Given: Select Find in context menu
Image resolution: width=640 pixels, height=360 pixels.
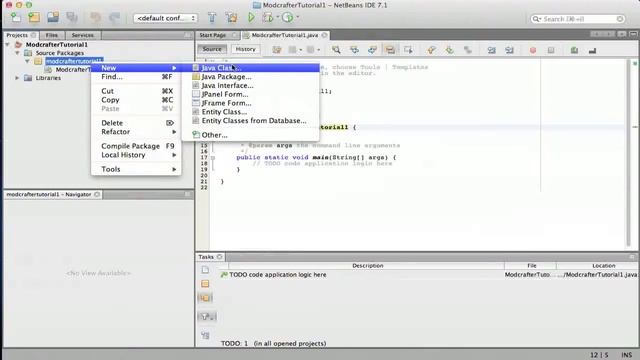Looking at the screenshot, I should [136, 77].
